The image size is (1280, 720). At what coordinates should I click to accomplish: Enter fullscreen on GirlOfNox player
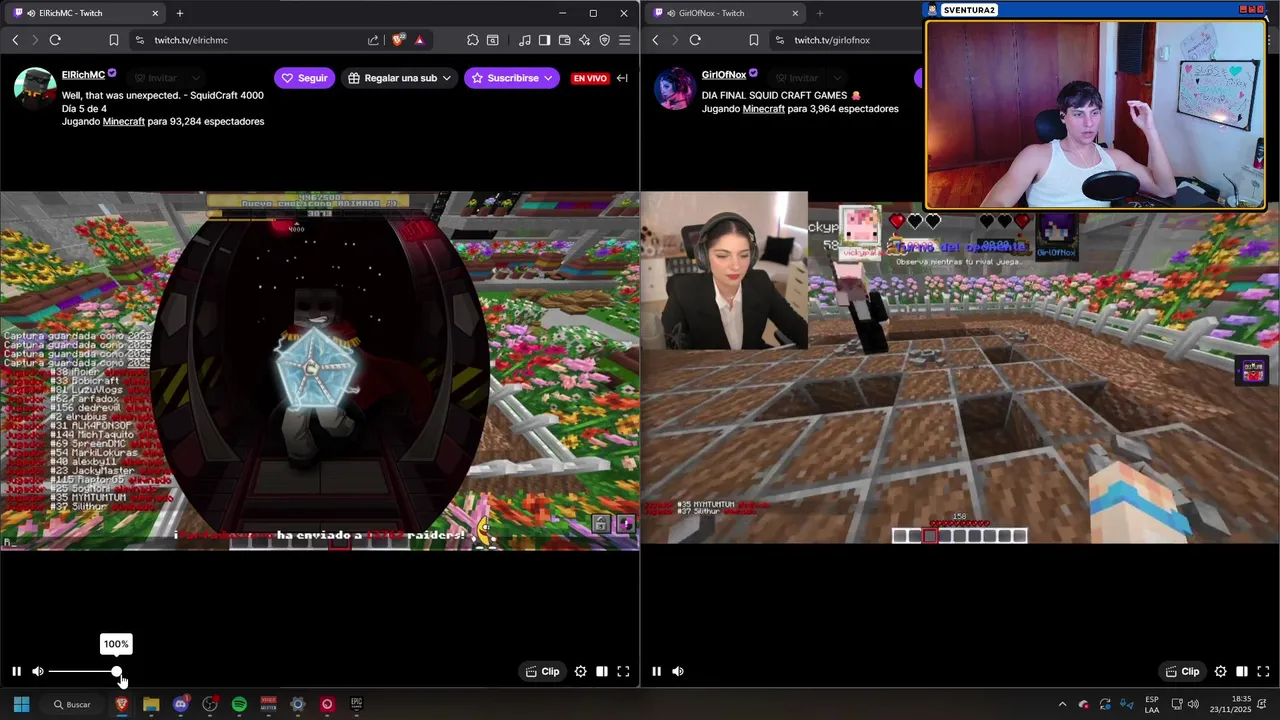coord(1263,672)
